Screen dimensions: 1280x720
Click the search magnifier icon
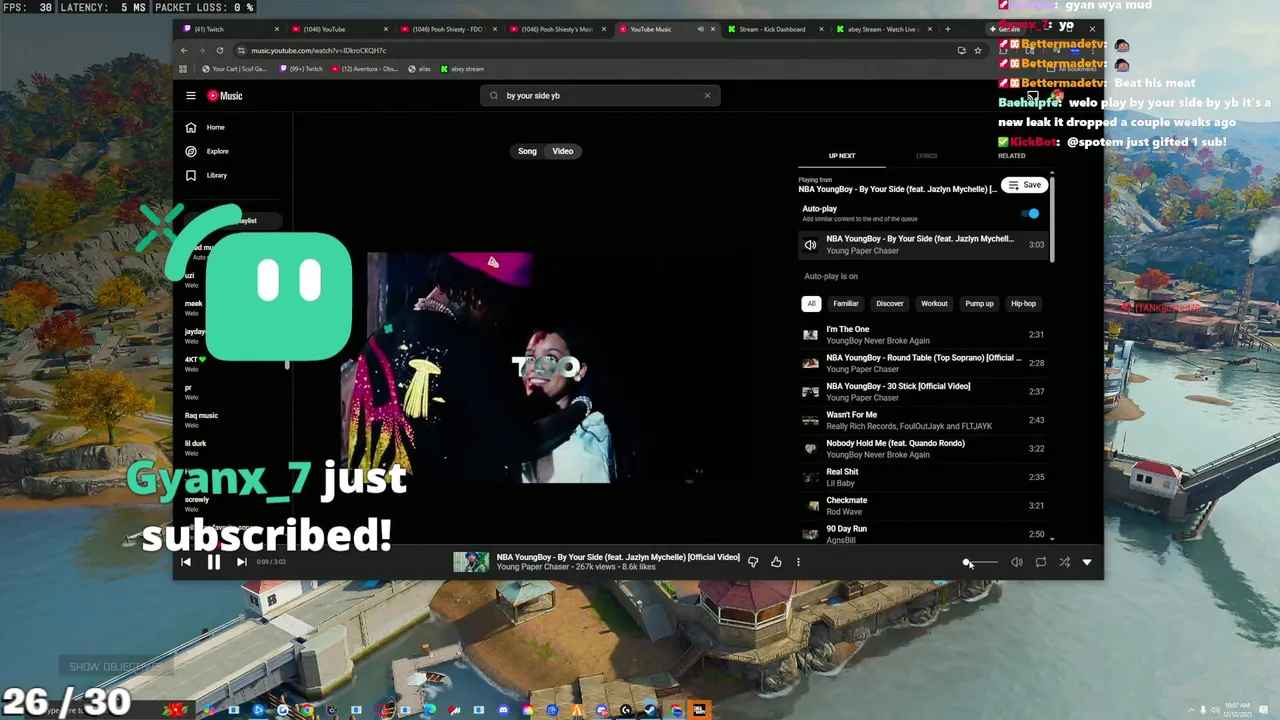(494, 96)
